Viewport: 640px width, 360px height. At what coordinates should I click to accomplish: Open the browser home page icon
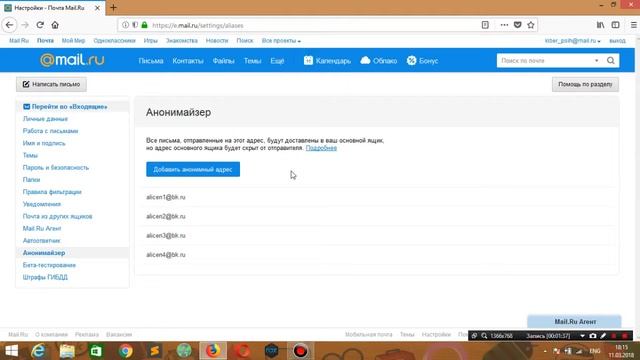point(55,25)
